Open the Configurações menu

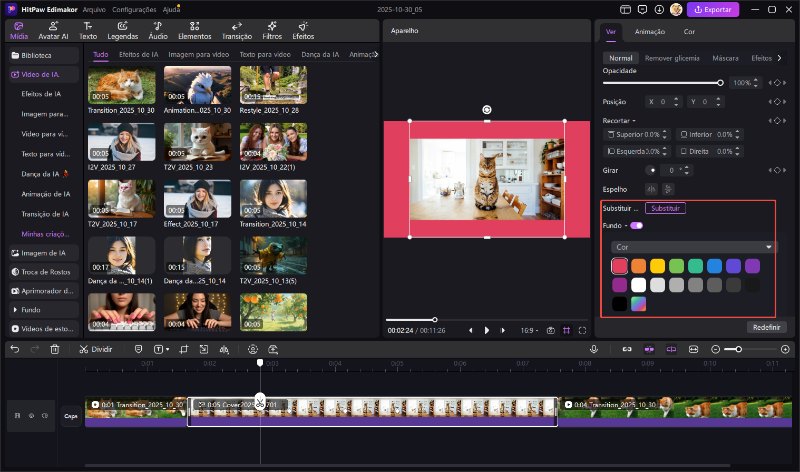(134, 10)
